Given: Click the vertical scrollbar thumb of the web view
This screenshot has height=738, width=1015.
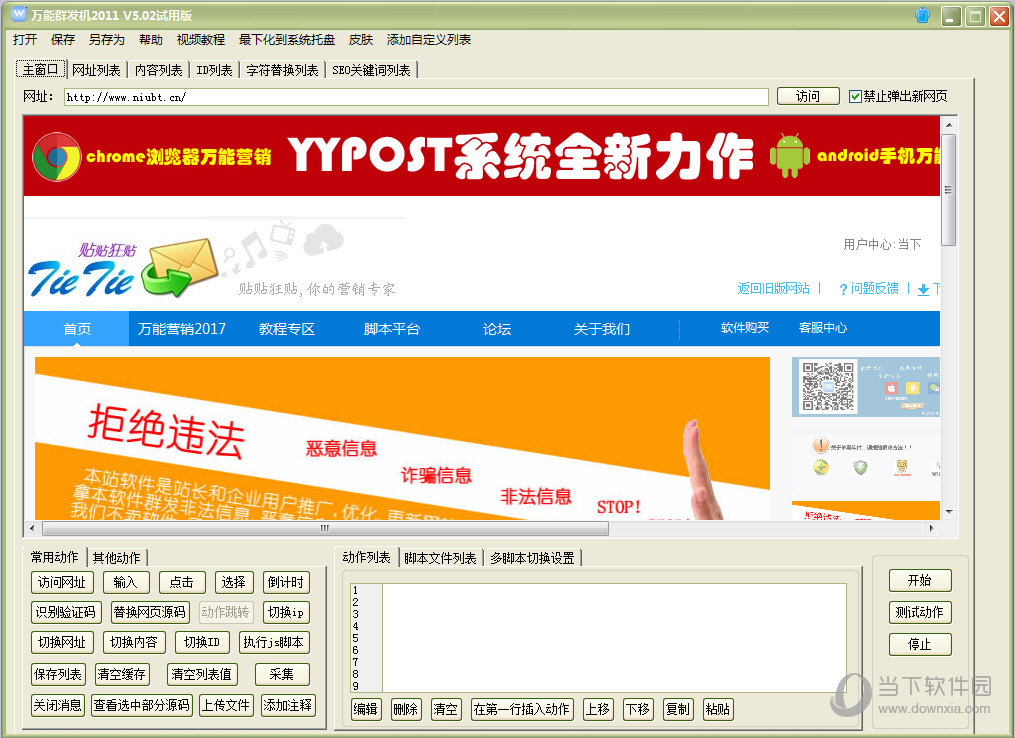Looking at the screenshot, I should click(949, 190).
